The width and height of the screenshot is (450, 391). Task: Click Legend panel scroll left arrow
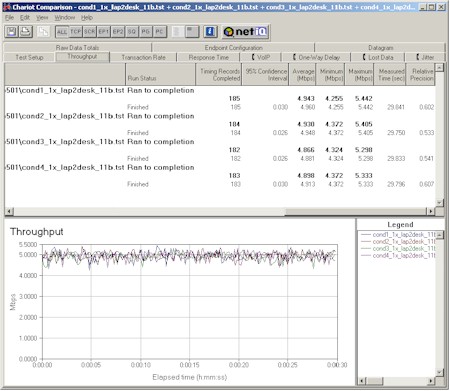click(362, 381)
